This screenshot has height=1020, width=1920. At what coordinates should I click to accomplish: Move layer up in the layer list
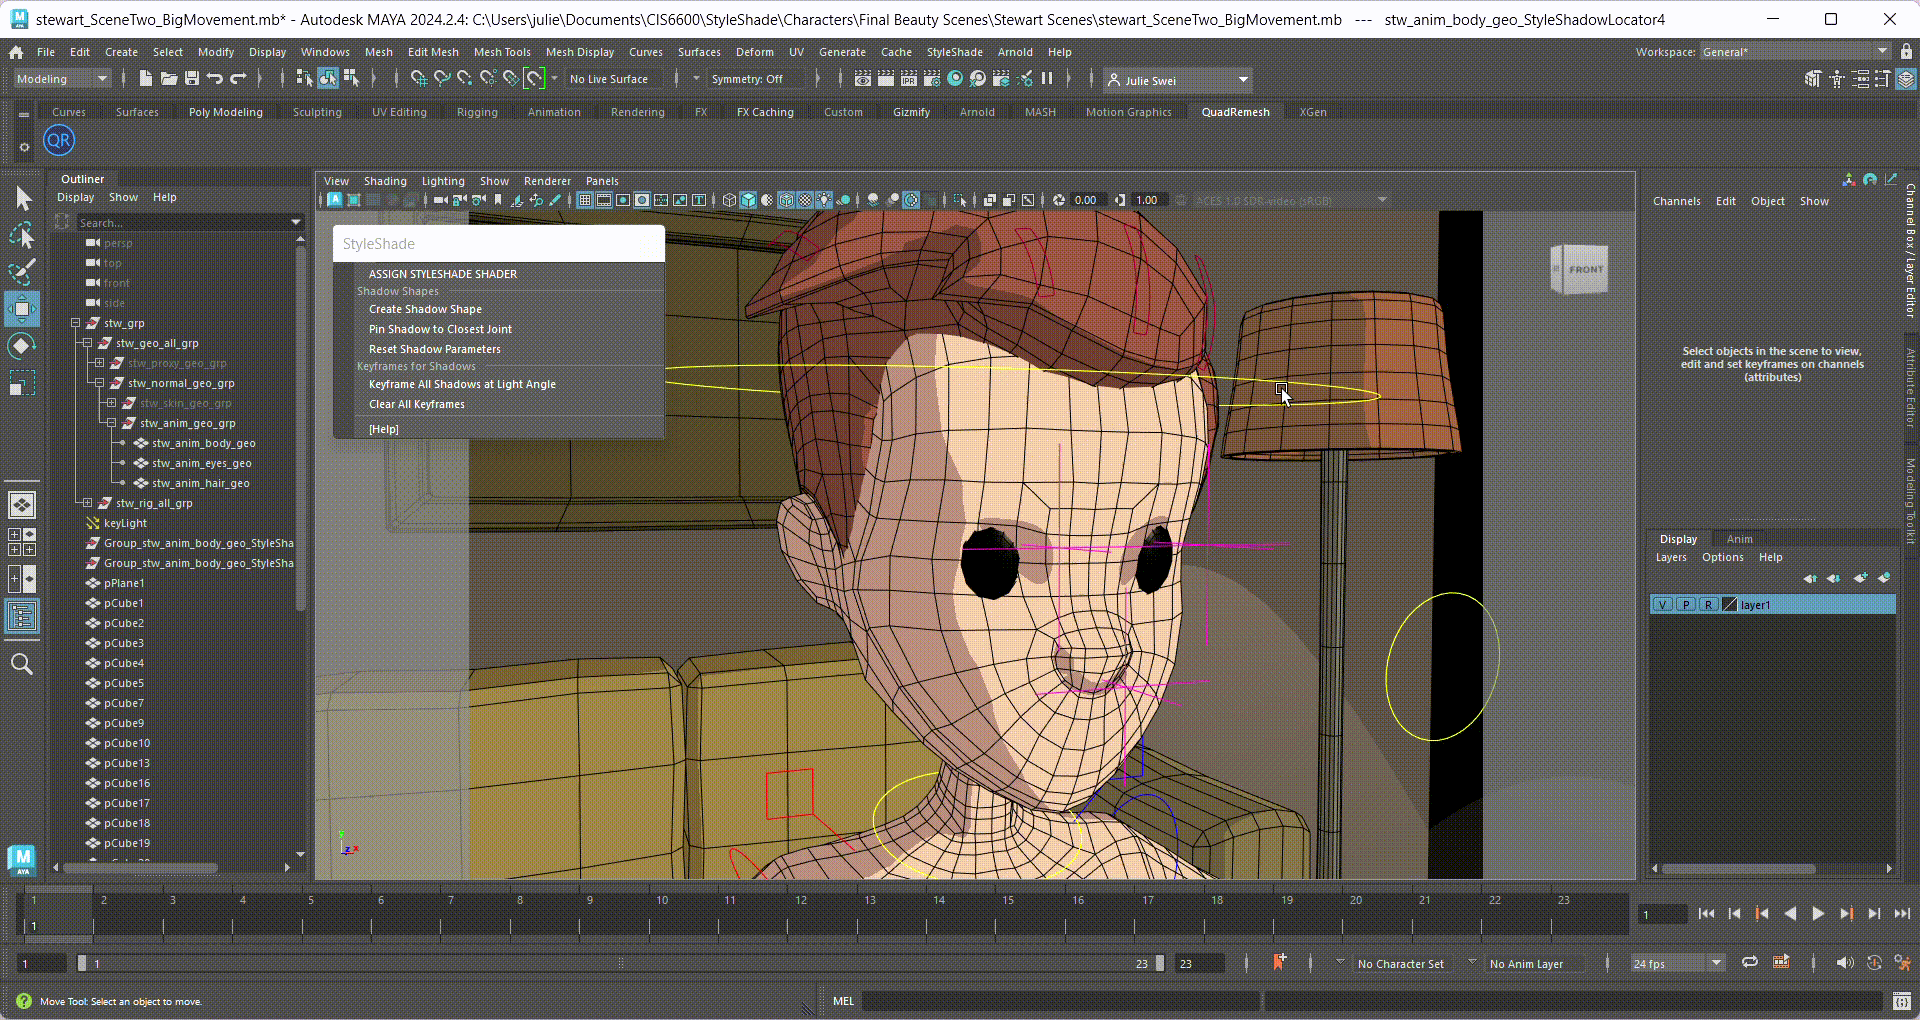(1810, 578)
